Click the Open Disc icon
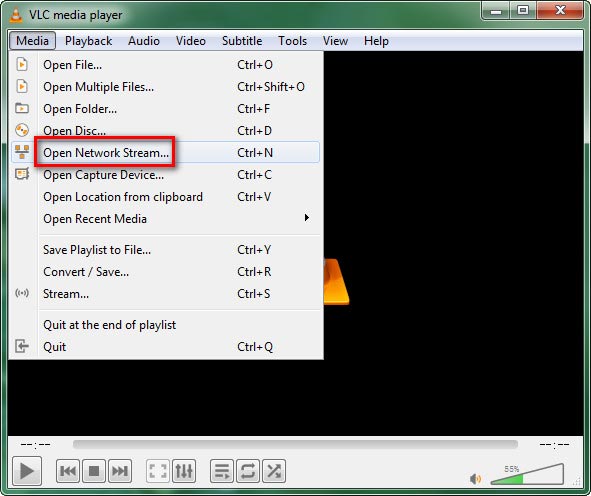This screenshot has height=496, width=591. (x=22, y=130)
